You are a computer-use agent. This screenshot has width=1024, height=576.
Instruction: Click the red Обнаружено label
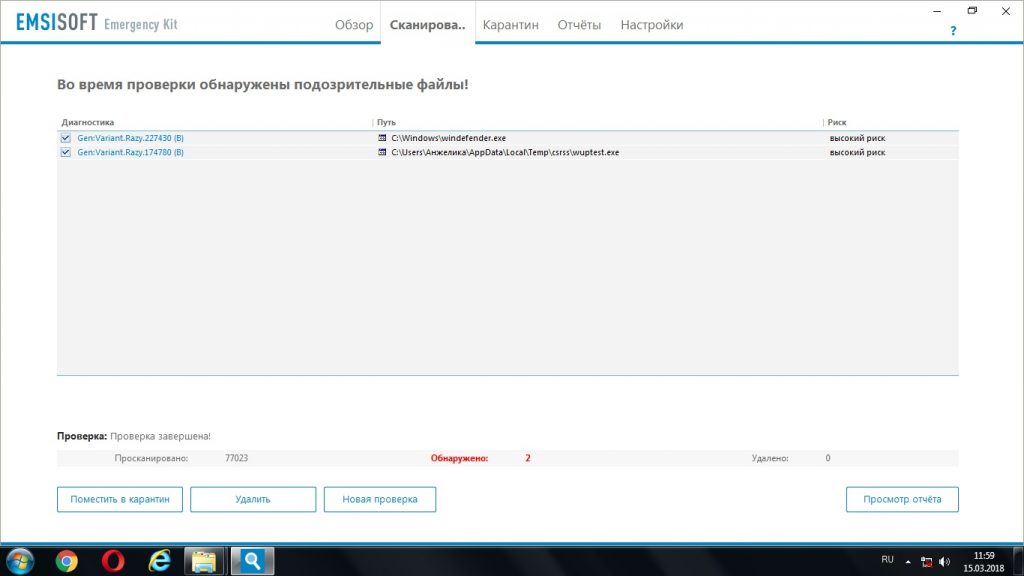point(459,458)
